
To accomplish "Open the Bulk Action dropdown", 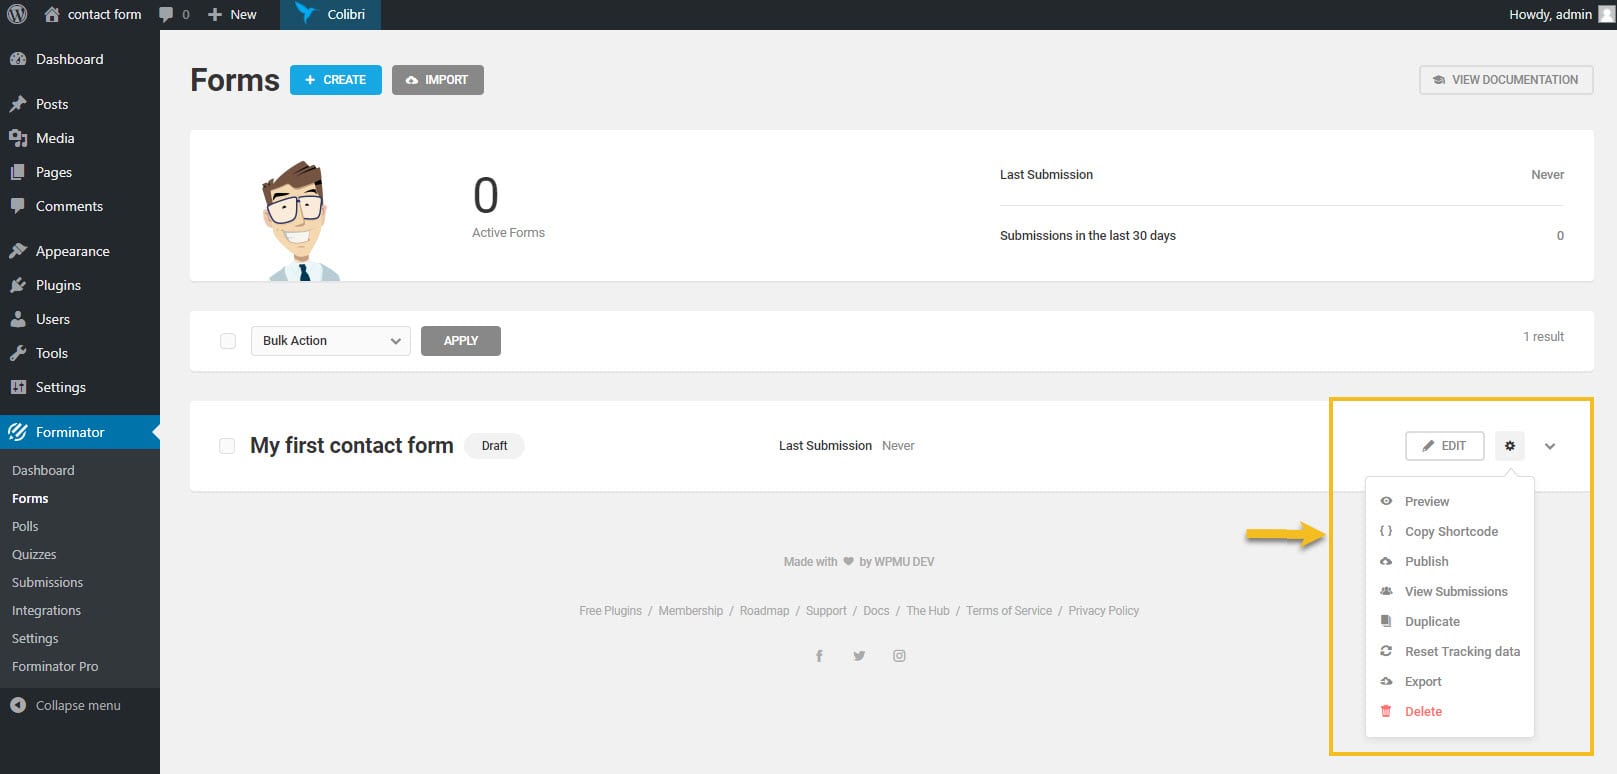I will click(330, 341).
